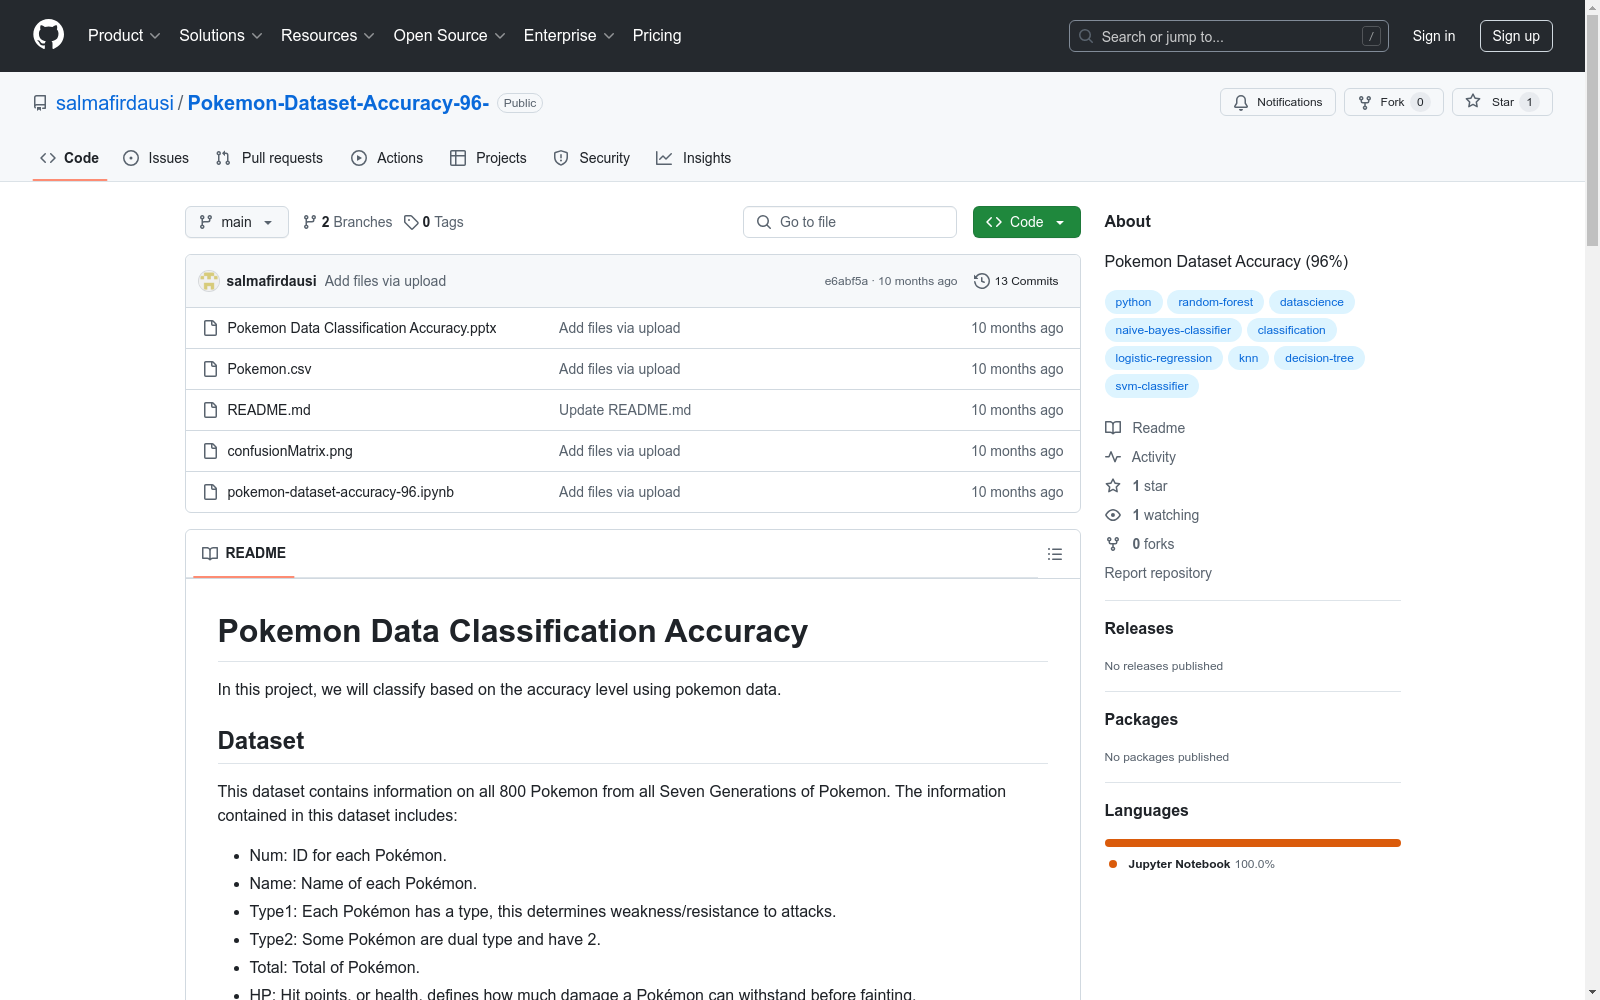View the 0 Tags link

coord(434,222)
